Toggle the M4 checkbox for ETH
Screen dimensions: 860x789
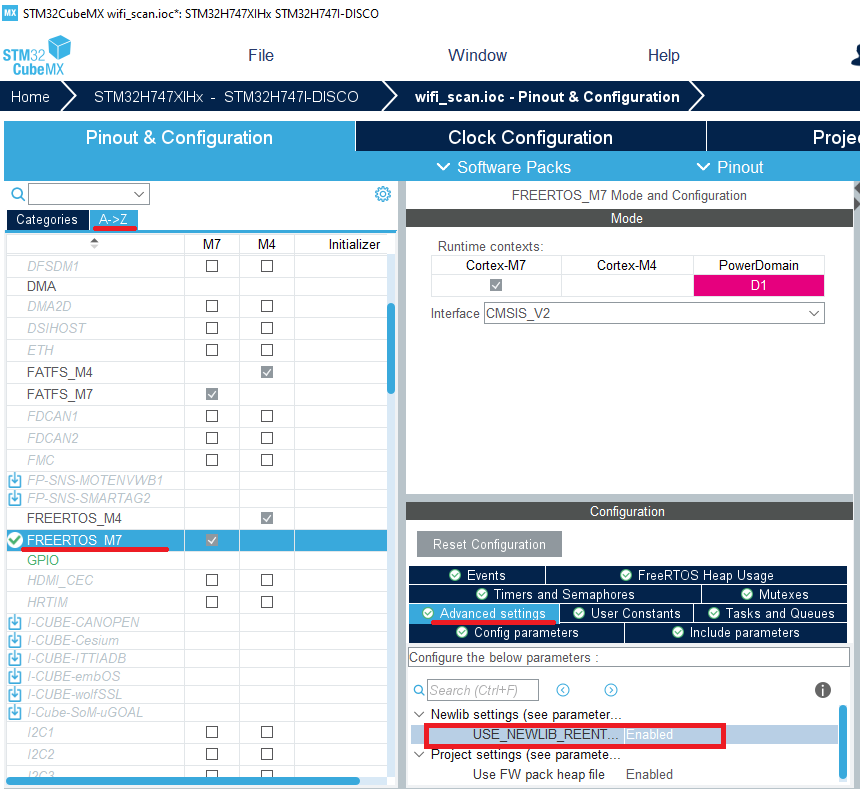(267, 350)
